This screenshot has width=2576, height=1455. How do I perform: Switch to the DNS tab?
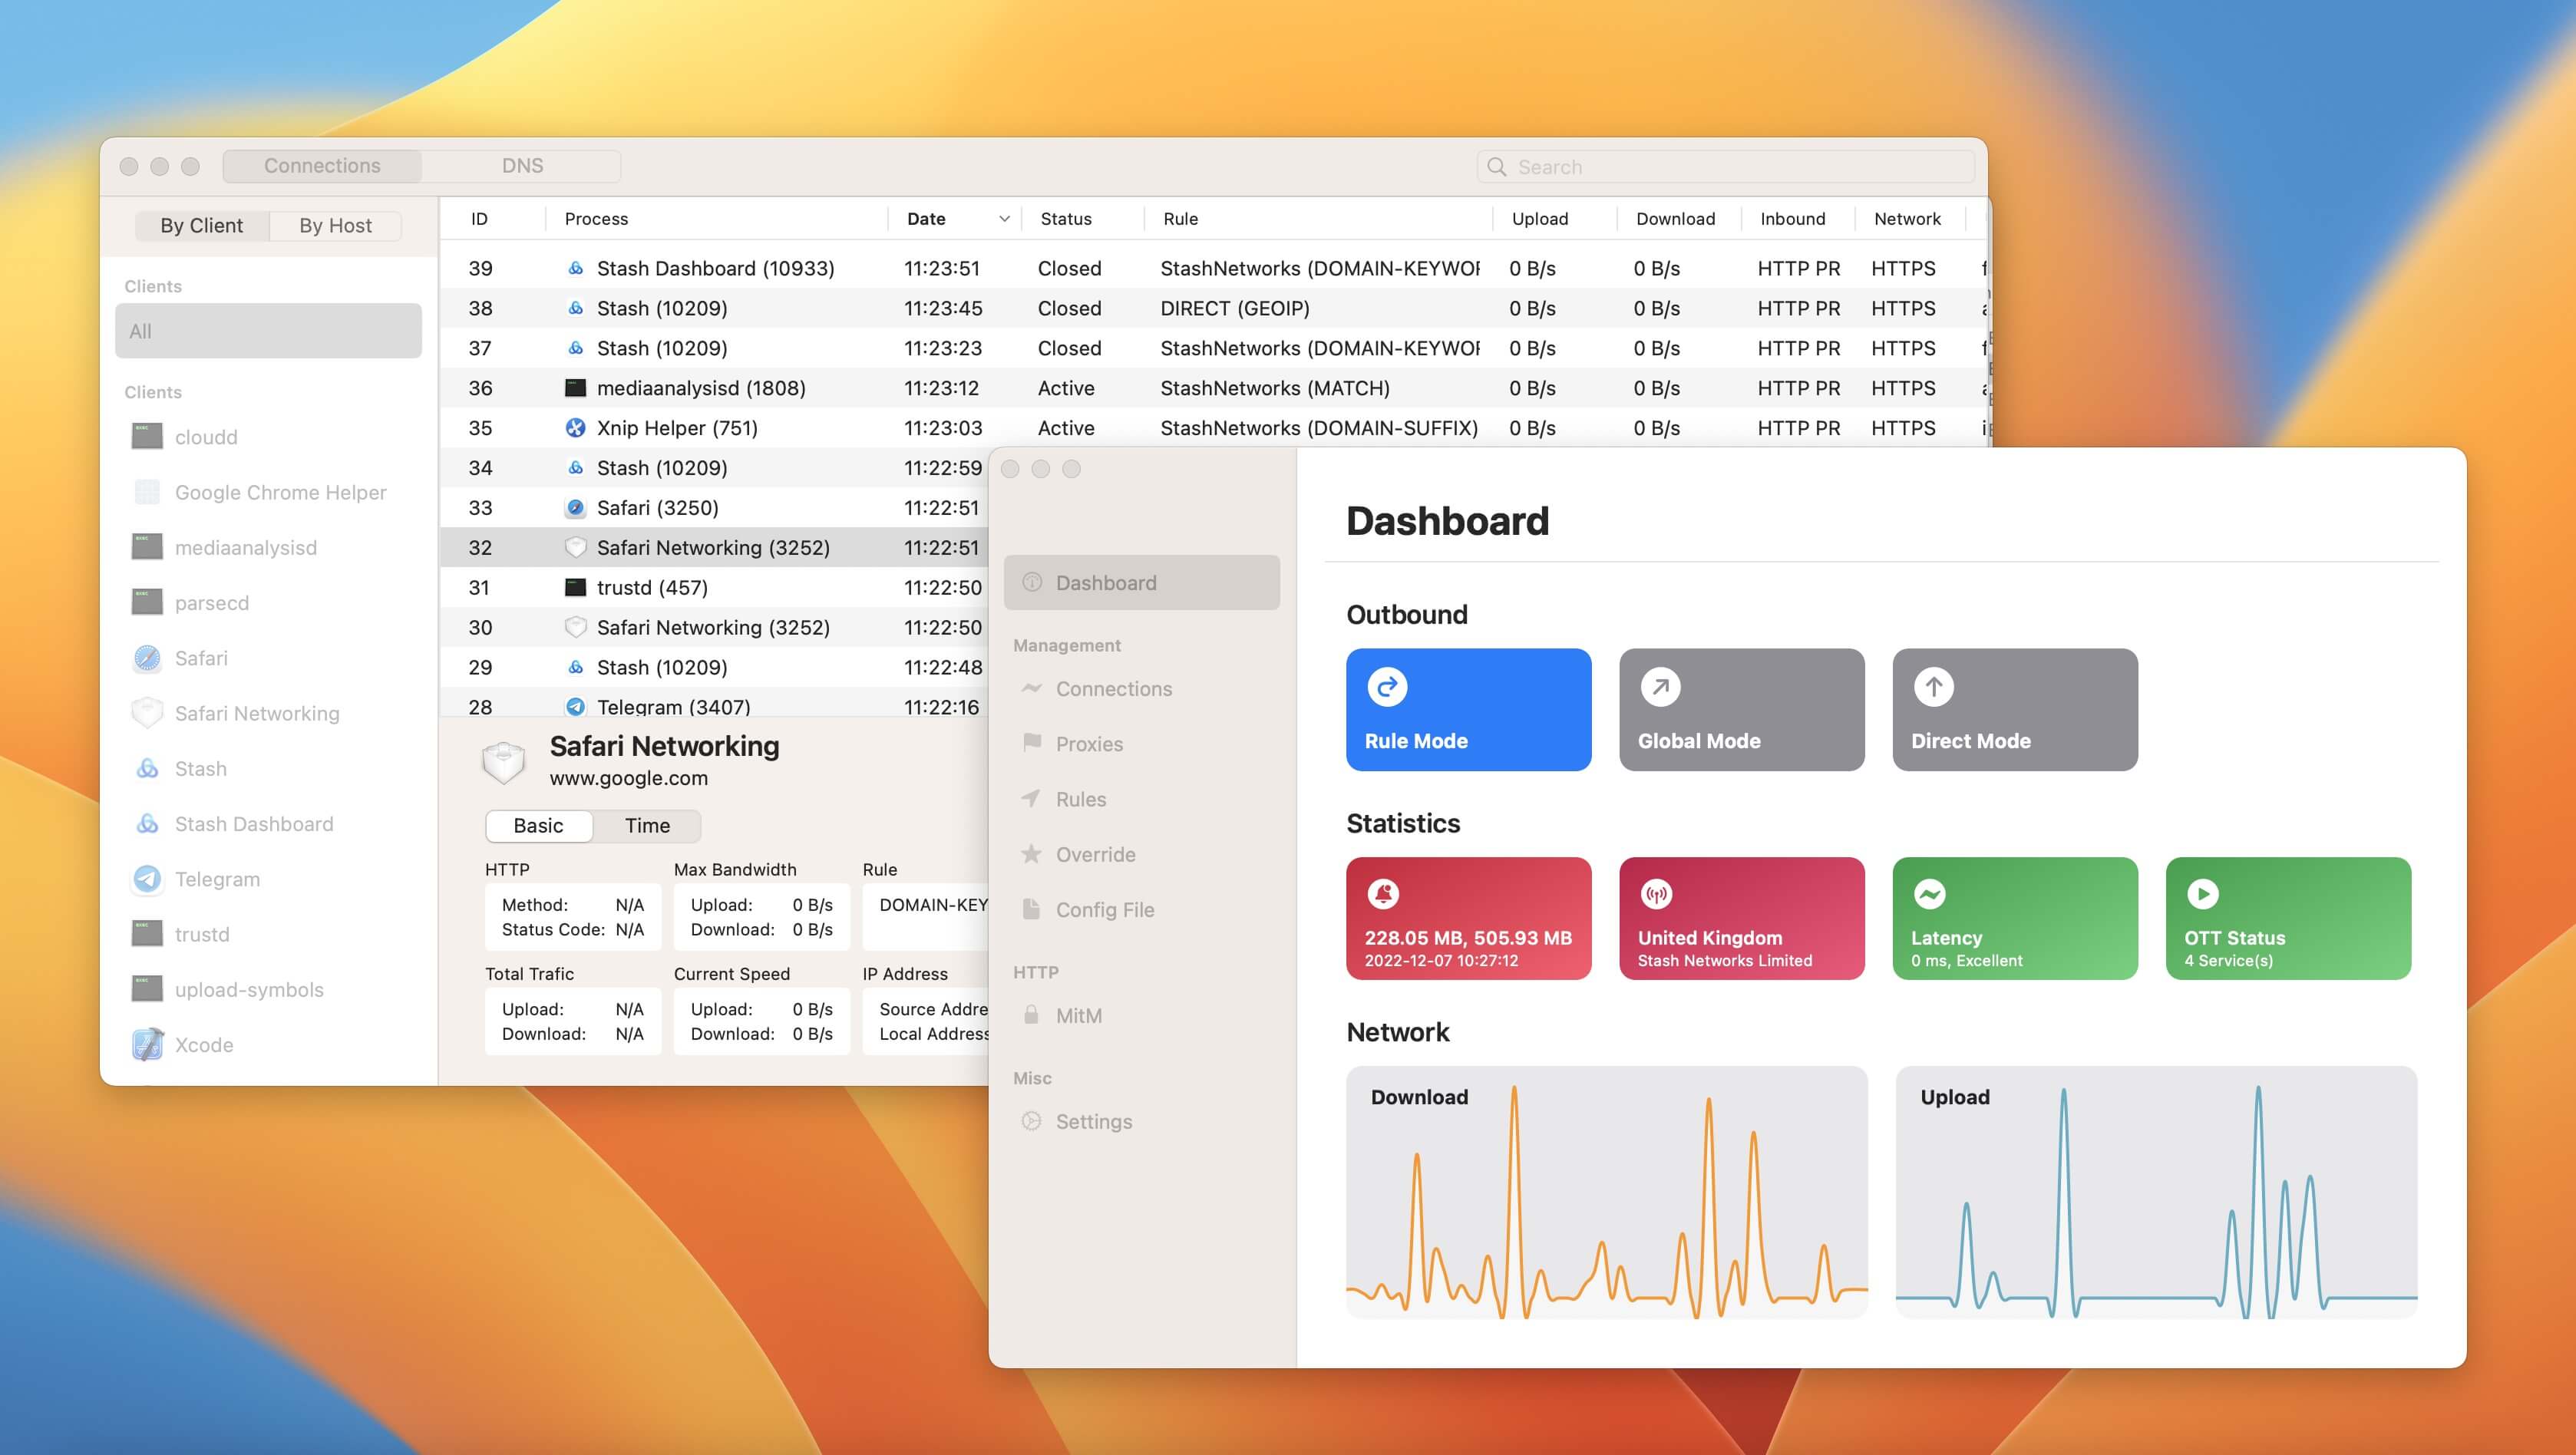click(x=522, y=165)
